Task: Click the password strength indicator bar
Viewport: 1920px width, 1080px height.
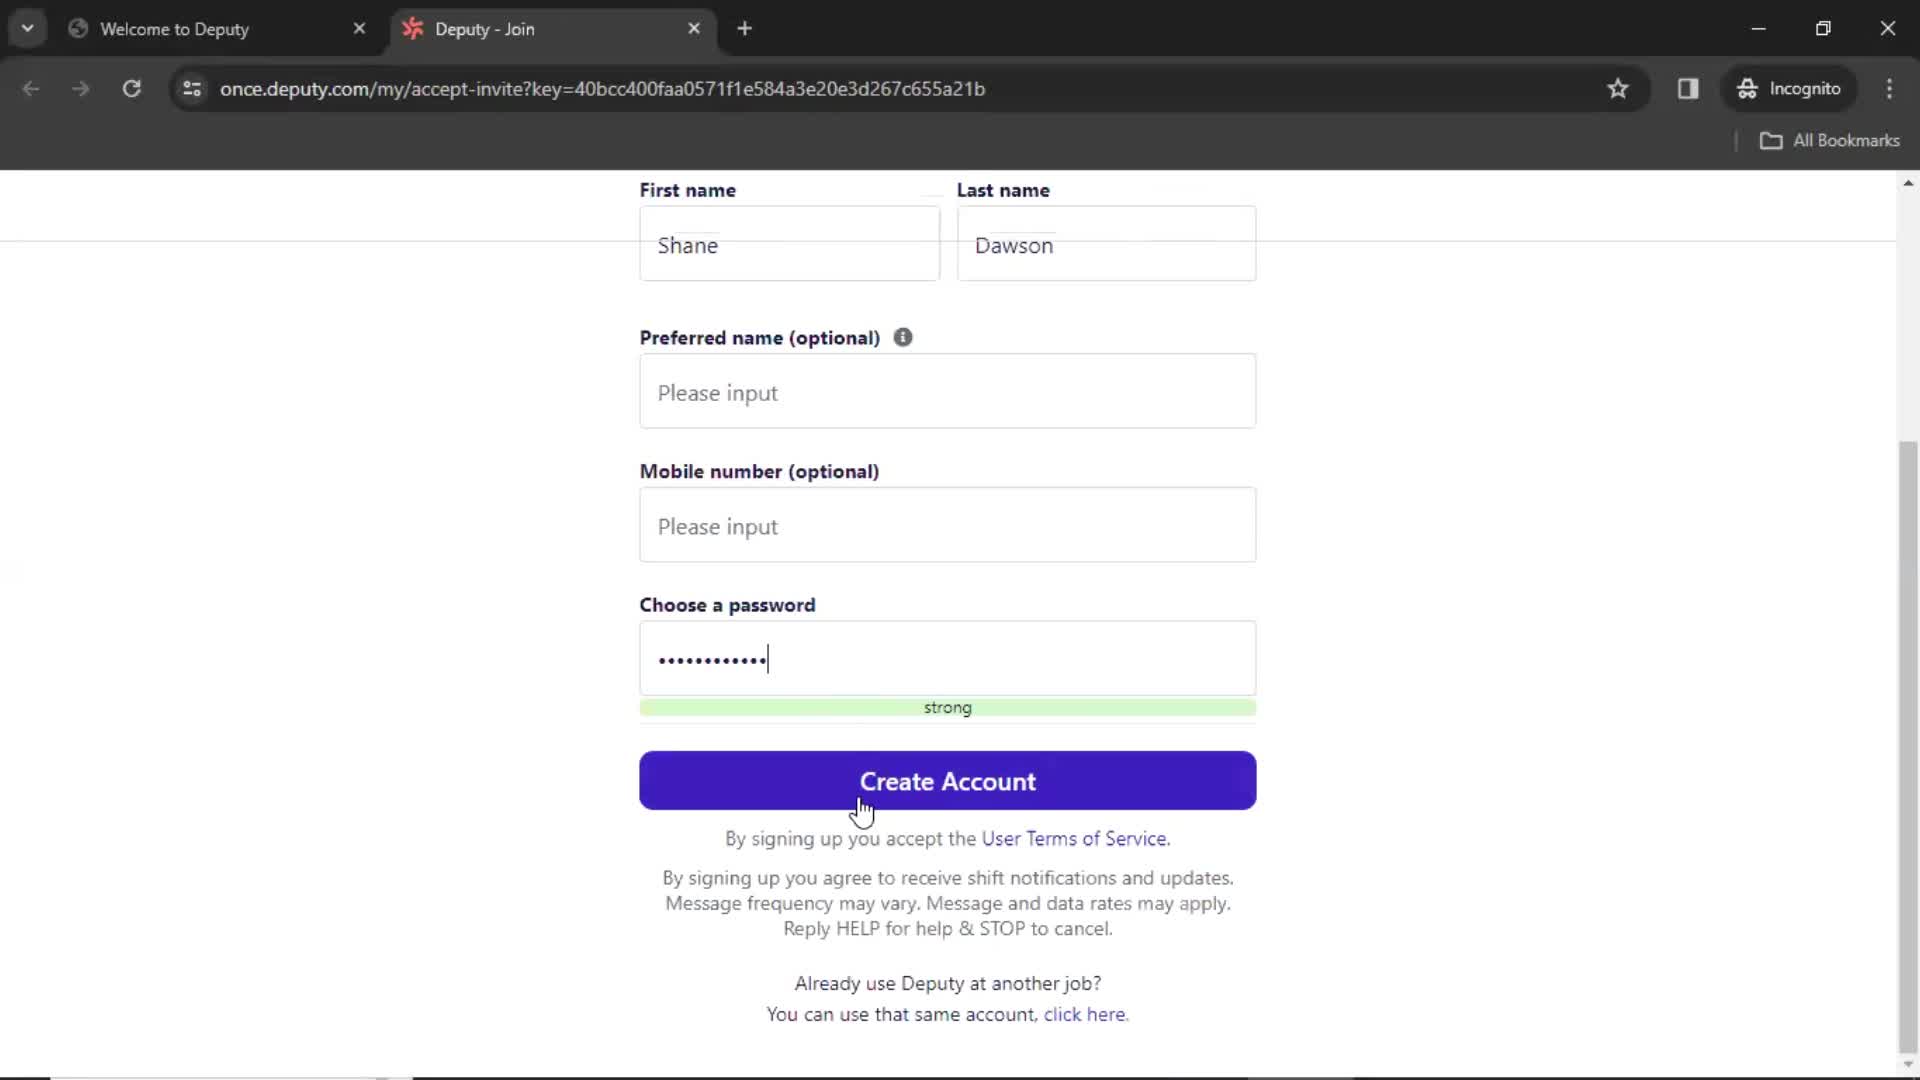Action: (x=947, y=707)
